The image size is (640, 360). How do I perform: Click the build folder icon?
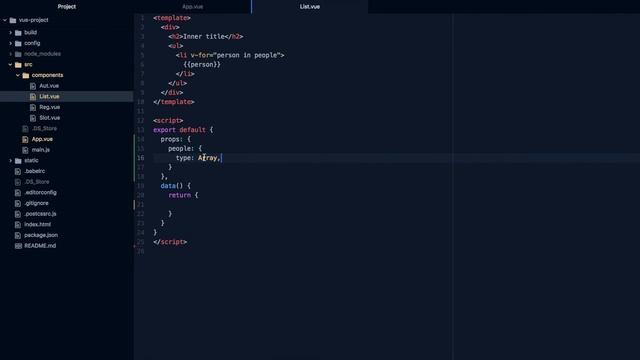point(18,32)
